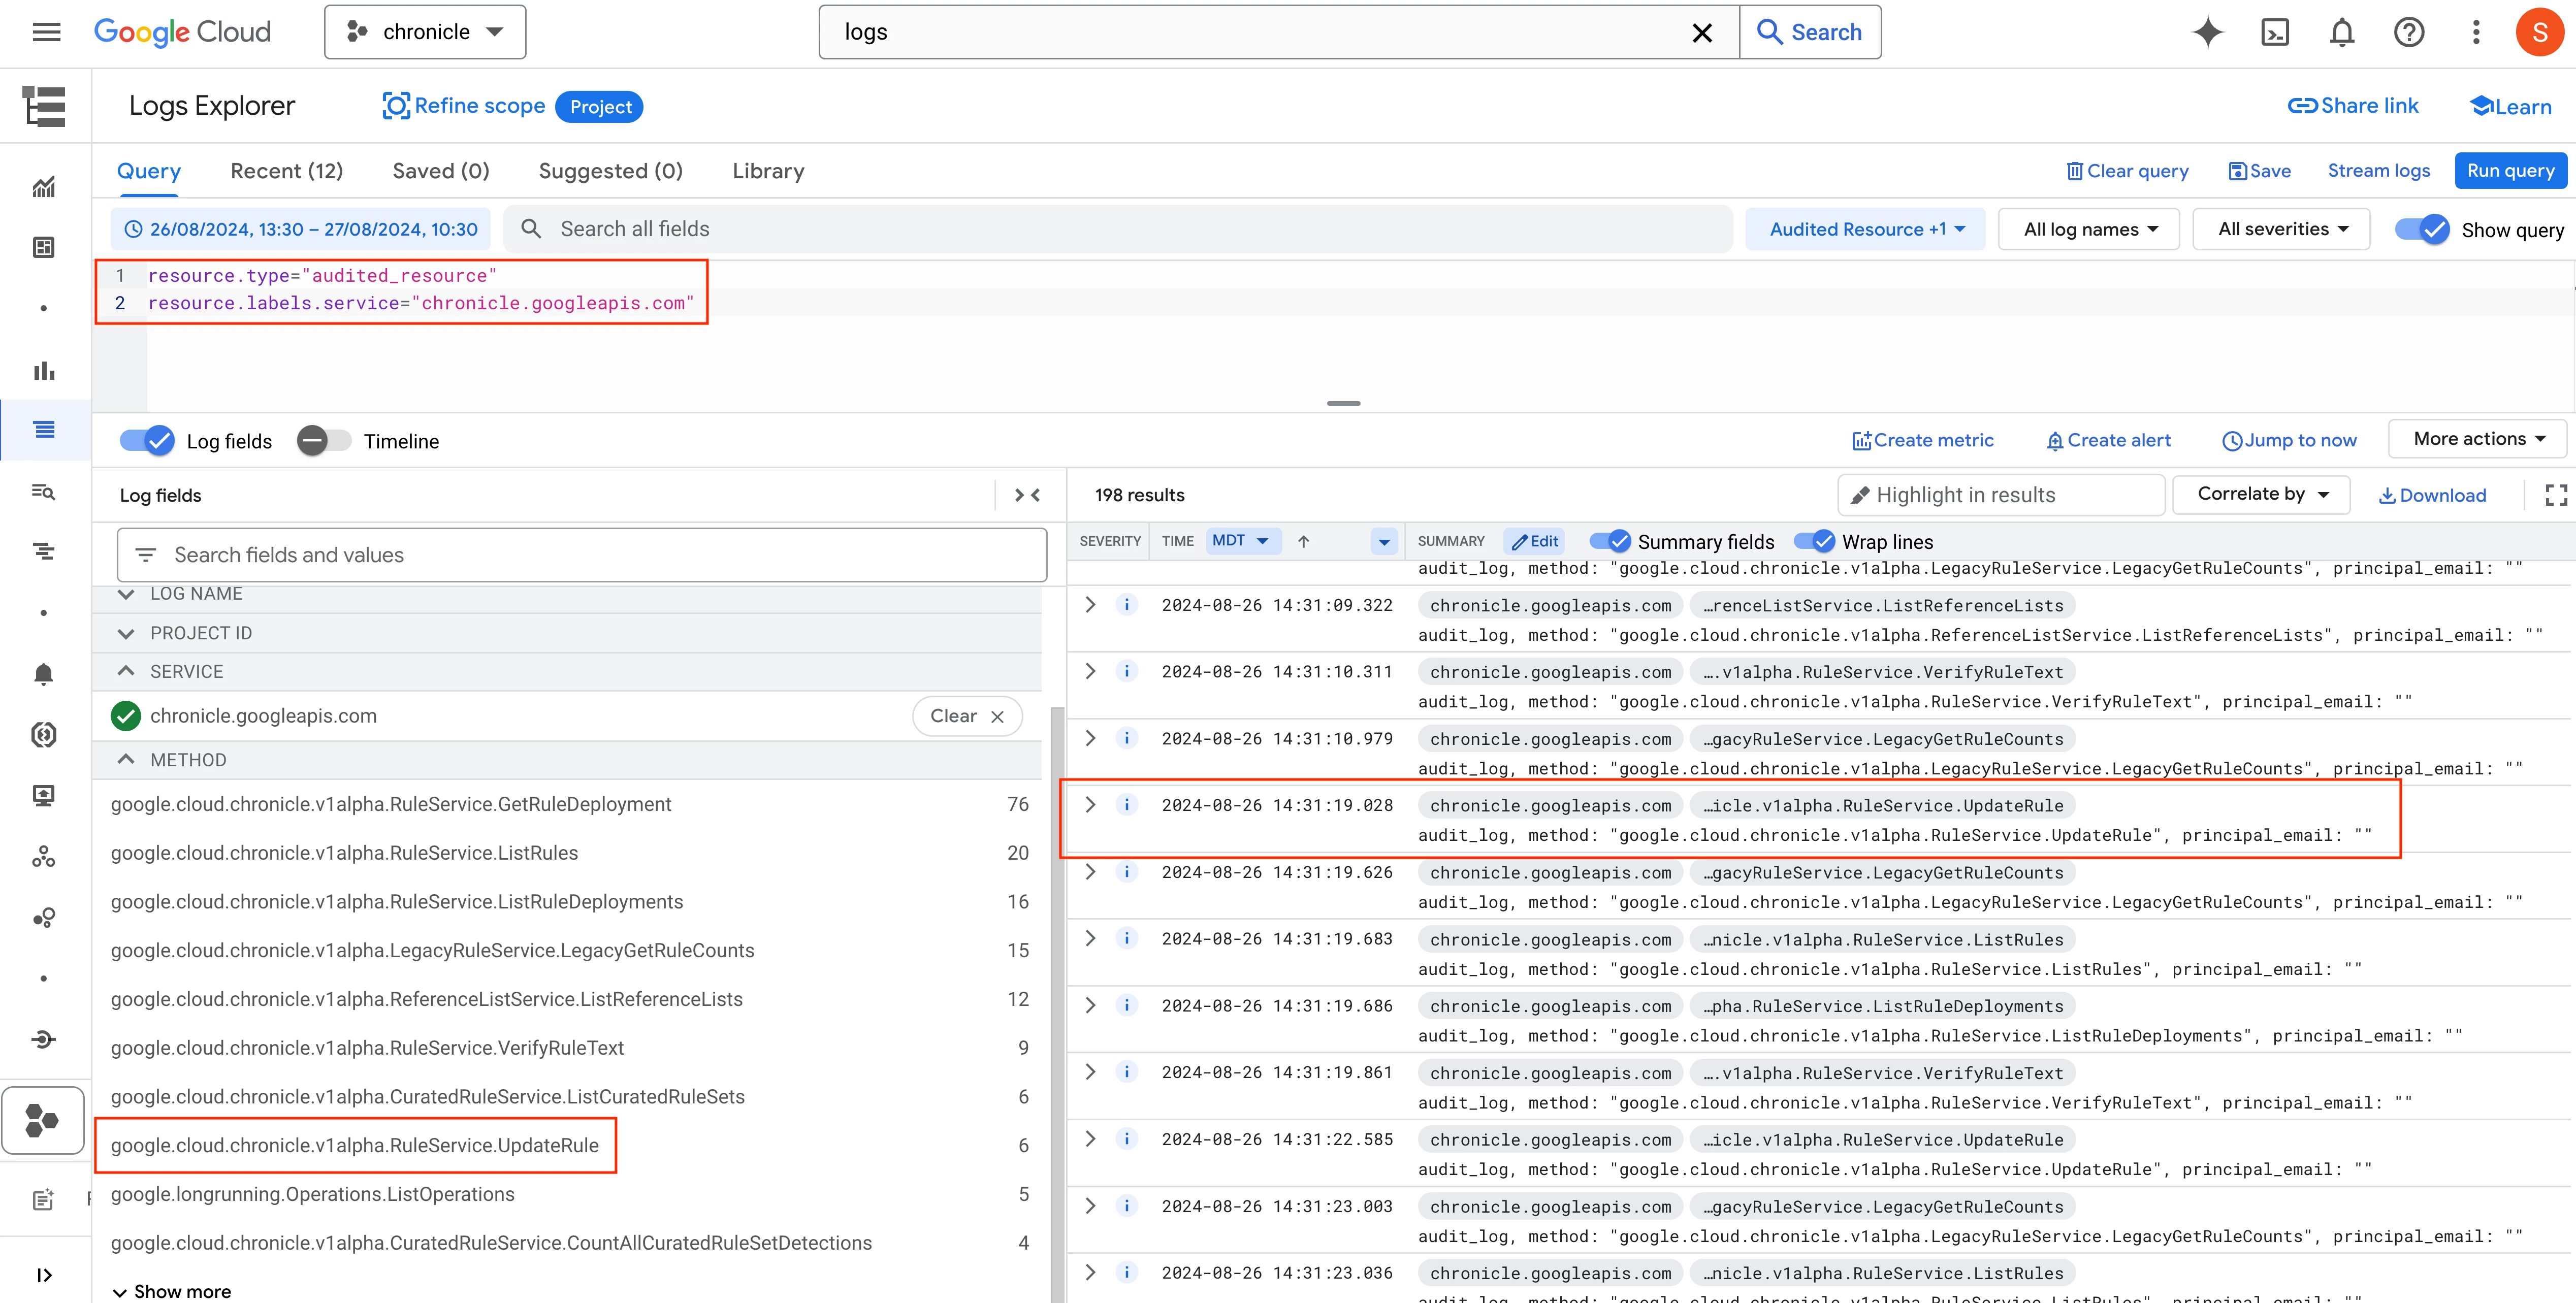Switch to the Saved (0) tab

(x=441, y=171)
